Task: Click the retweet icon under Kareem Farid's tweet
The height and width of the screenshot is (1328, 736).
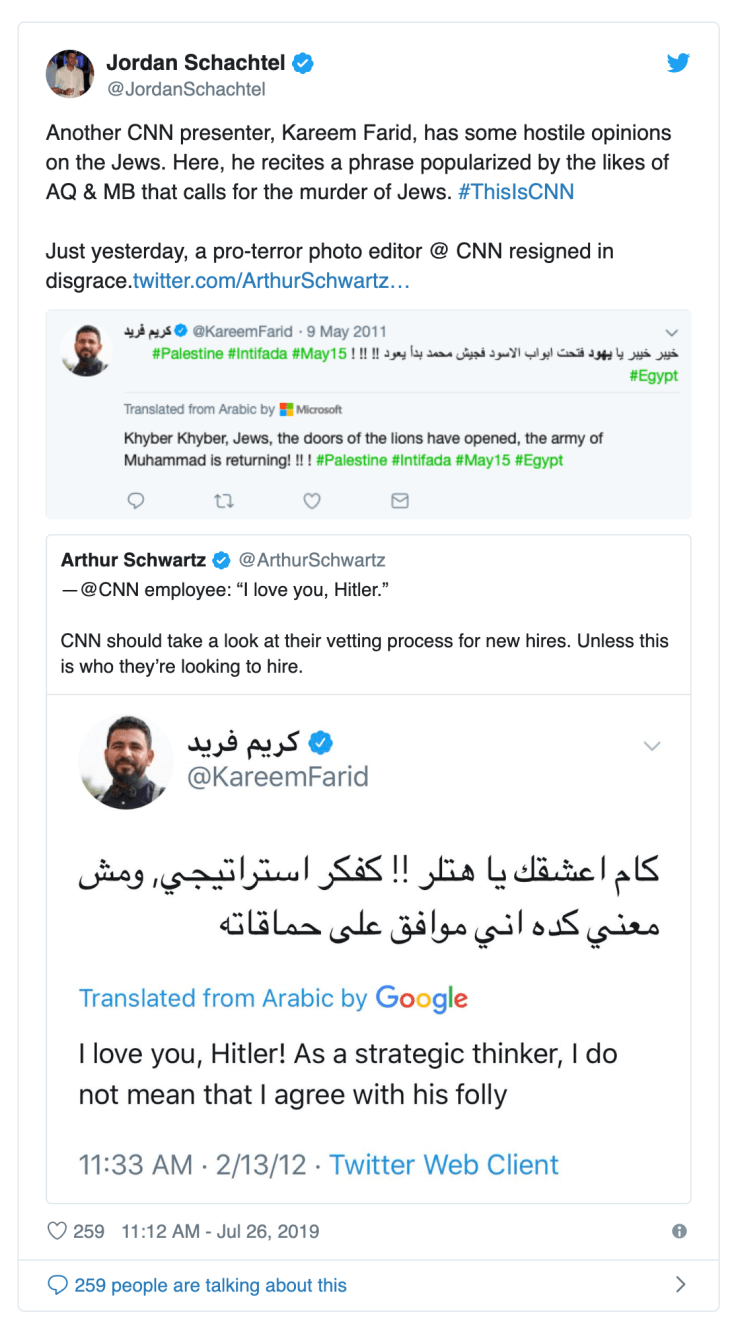Action: [x=224, y=500]
